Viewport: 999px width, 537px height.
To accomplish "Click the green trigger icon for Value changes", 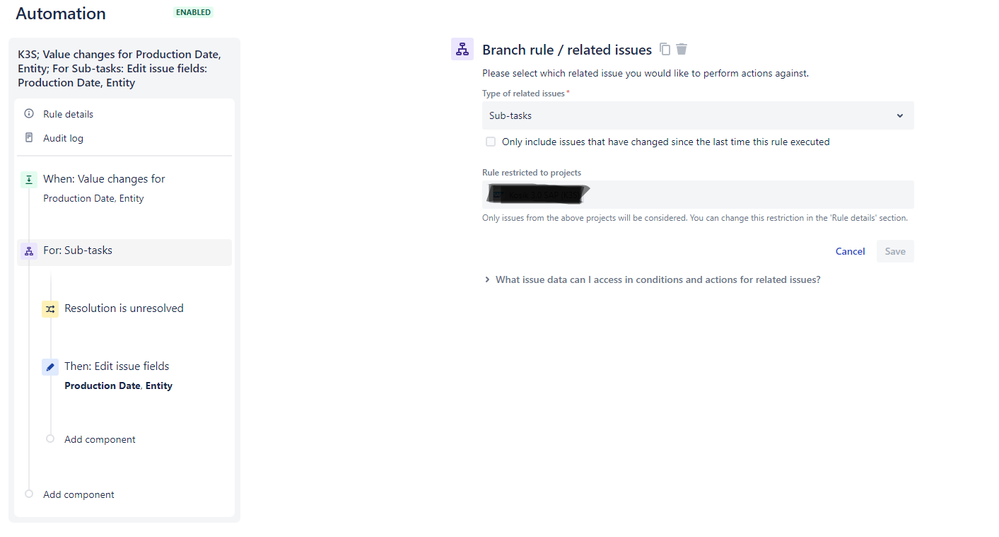I will (x=29, y=180).
